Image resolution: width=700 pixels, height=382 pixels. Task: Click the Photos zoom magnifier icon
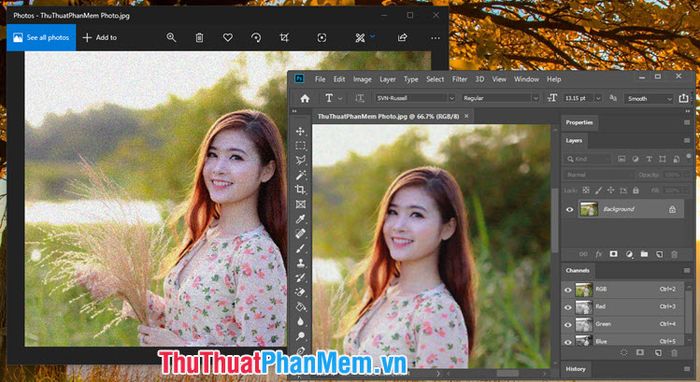(x=171, y=37)
